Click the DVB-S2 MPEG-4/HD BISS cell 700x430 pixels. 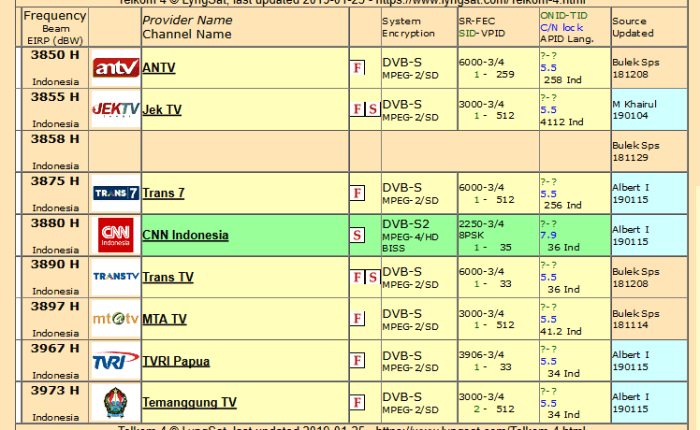pyautogui.click(x=419, y=235)
